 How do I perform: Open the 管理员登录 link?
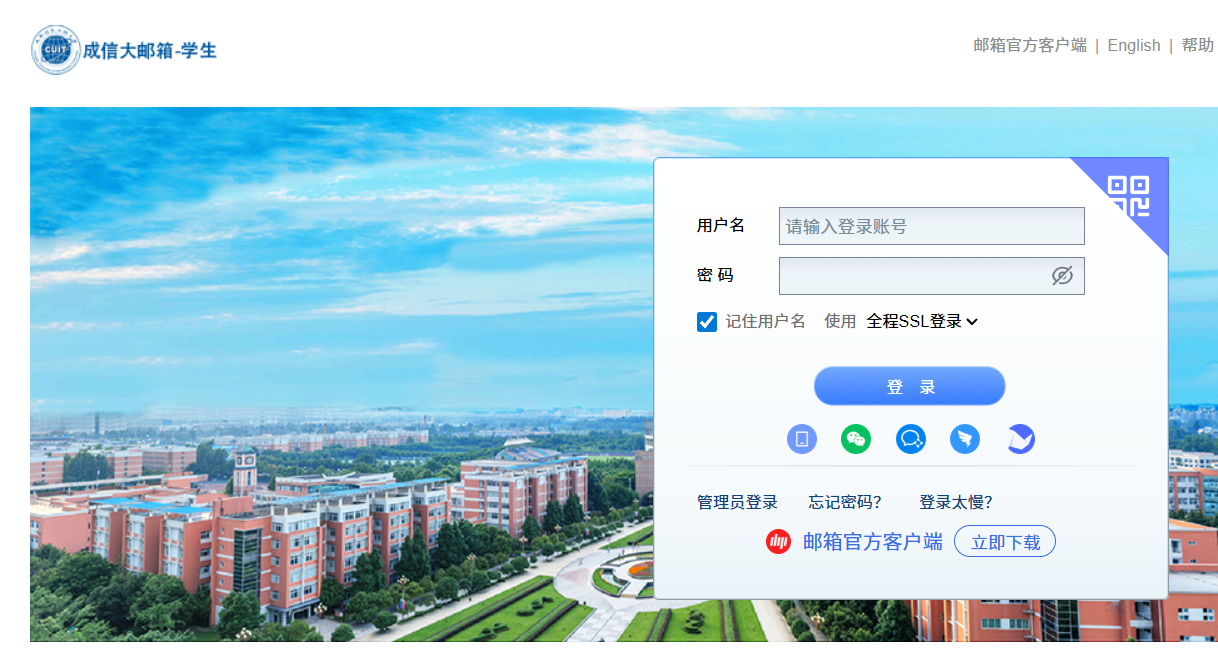tap(737, 502)
